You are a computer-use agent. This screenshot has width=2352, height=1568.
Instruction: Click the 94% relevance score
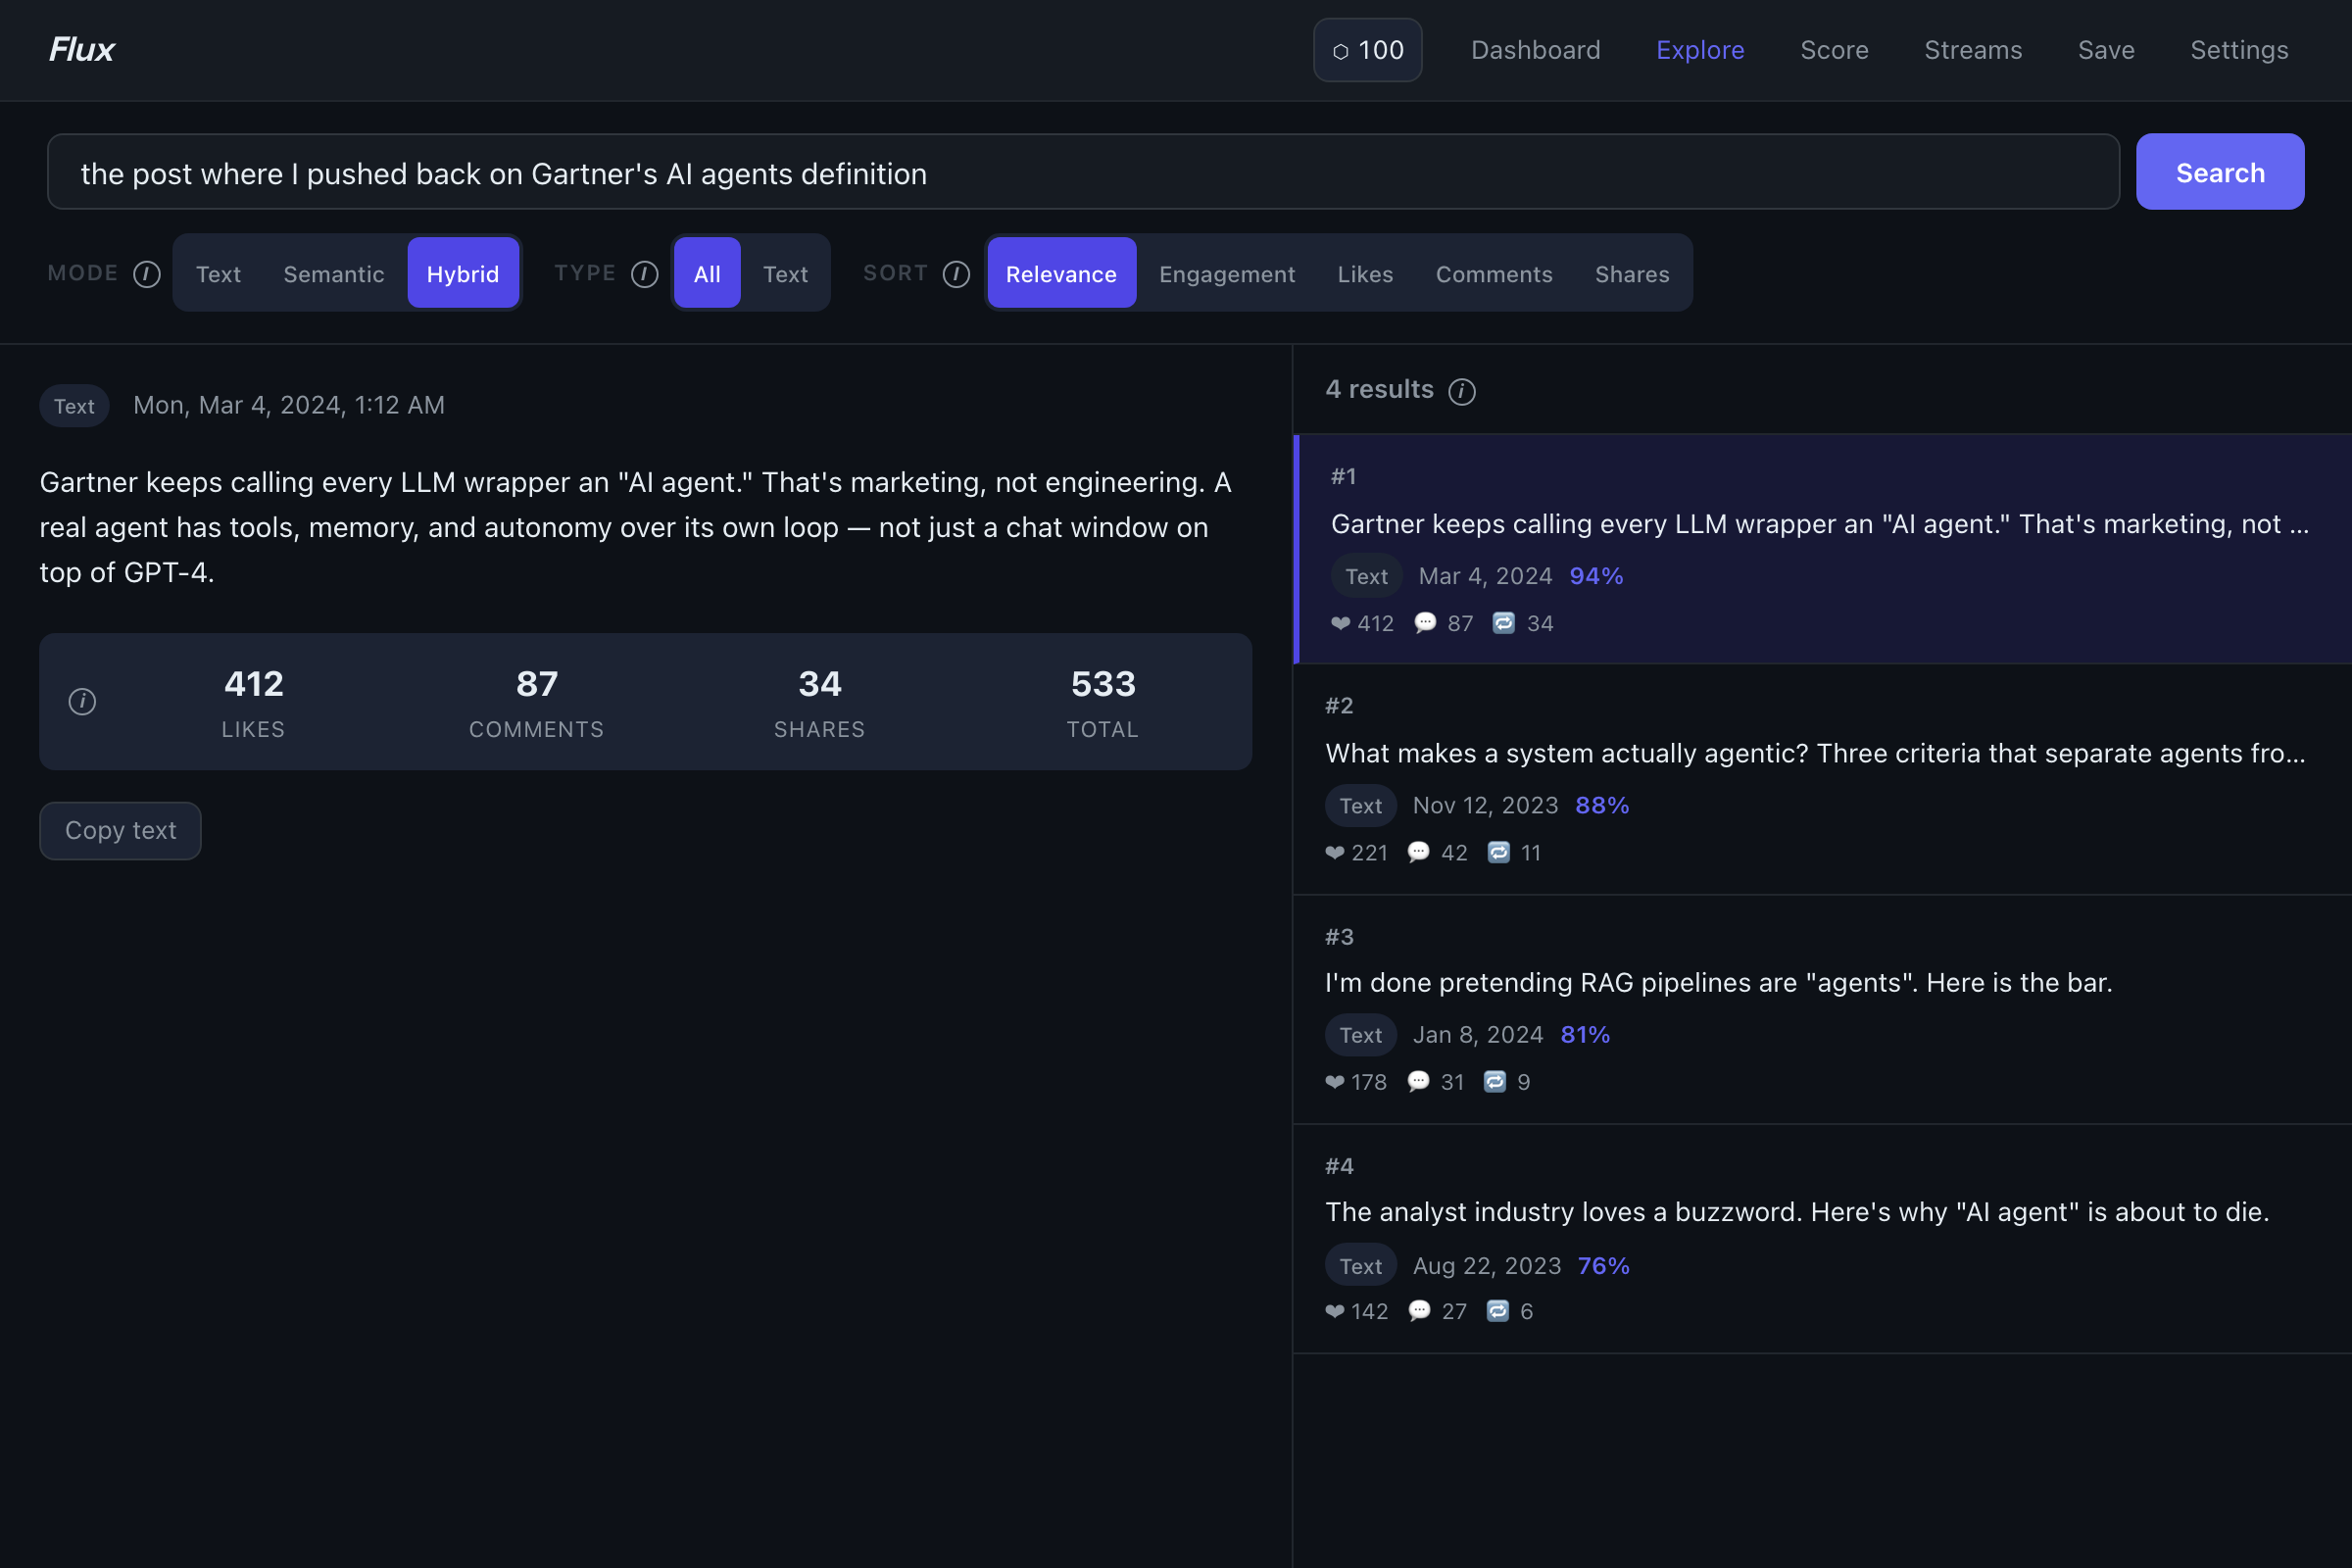click(x=1596, y=576)
